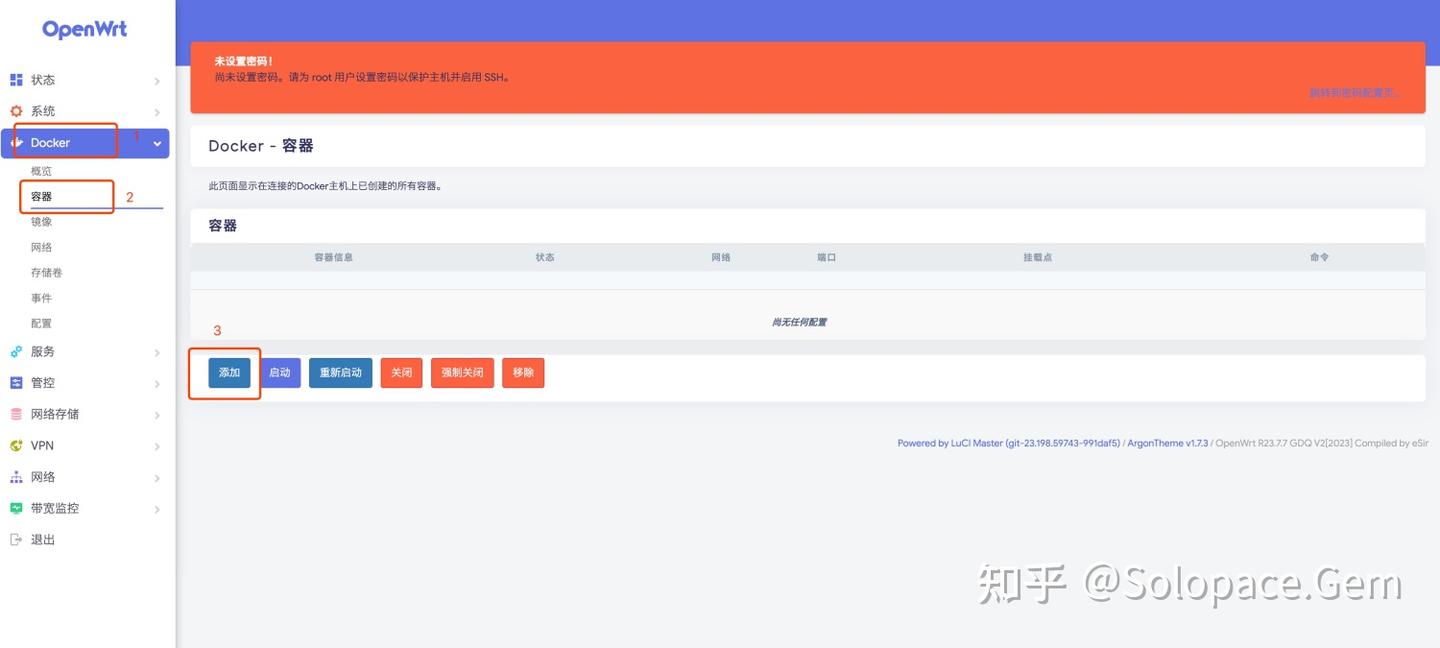Click the 系统 gear icon
Viewport: 1440px width, 648px height.
[x=15, y=111]
